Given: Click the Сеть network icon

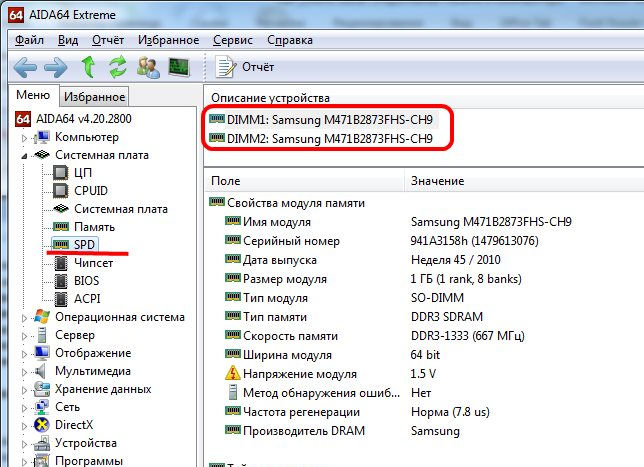Looking at the screenshot, I should tap(42, 407).
